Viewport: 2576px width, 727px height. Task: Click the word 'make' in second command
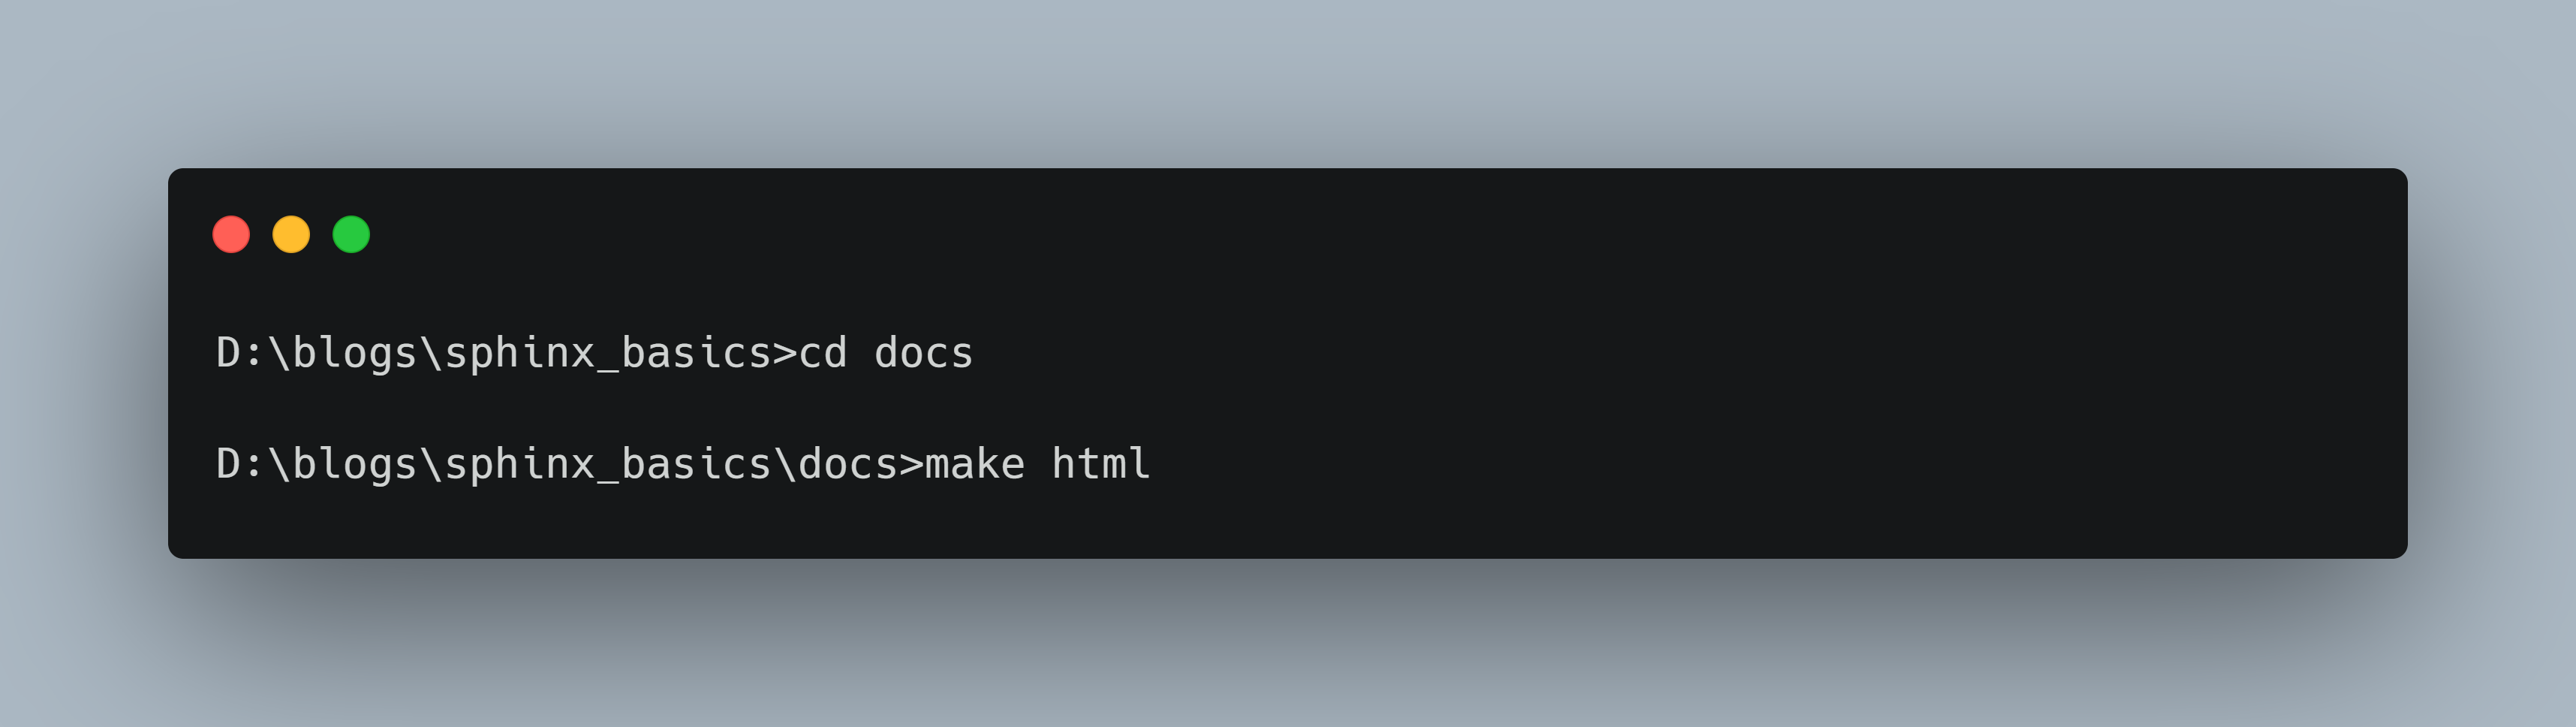974,465
